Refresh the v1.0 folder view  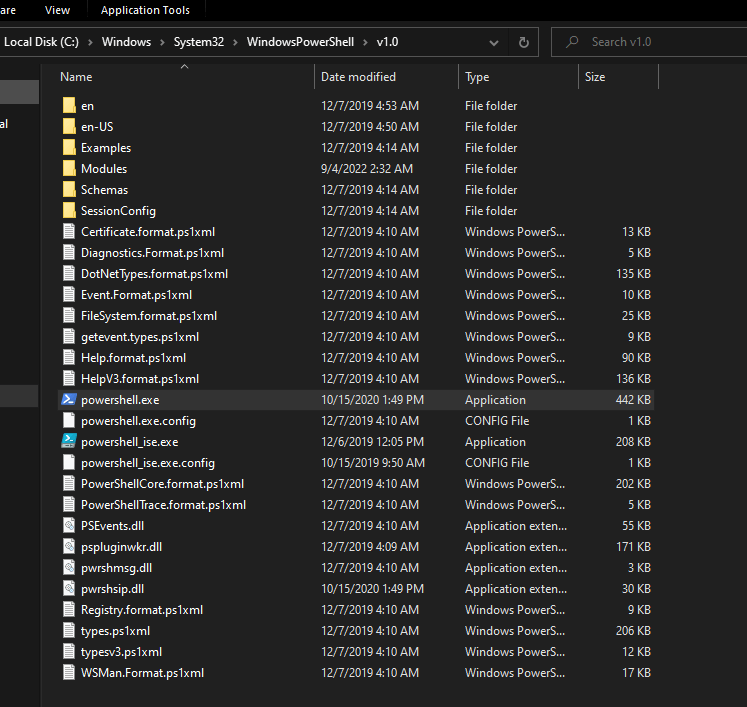(524, 42)
